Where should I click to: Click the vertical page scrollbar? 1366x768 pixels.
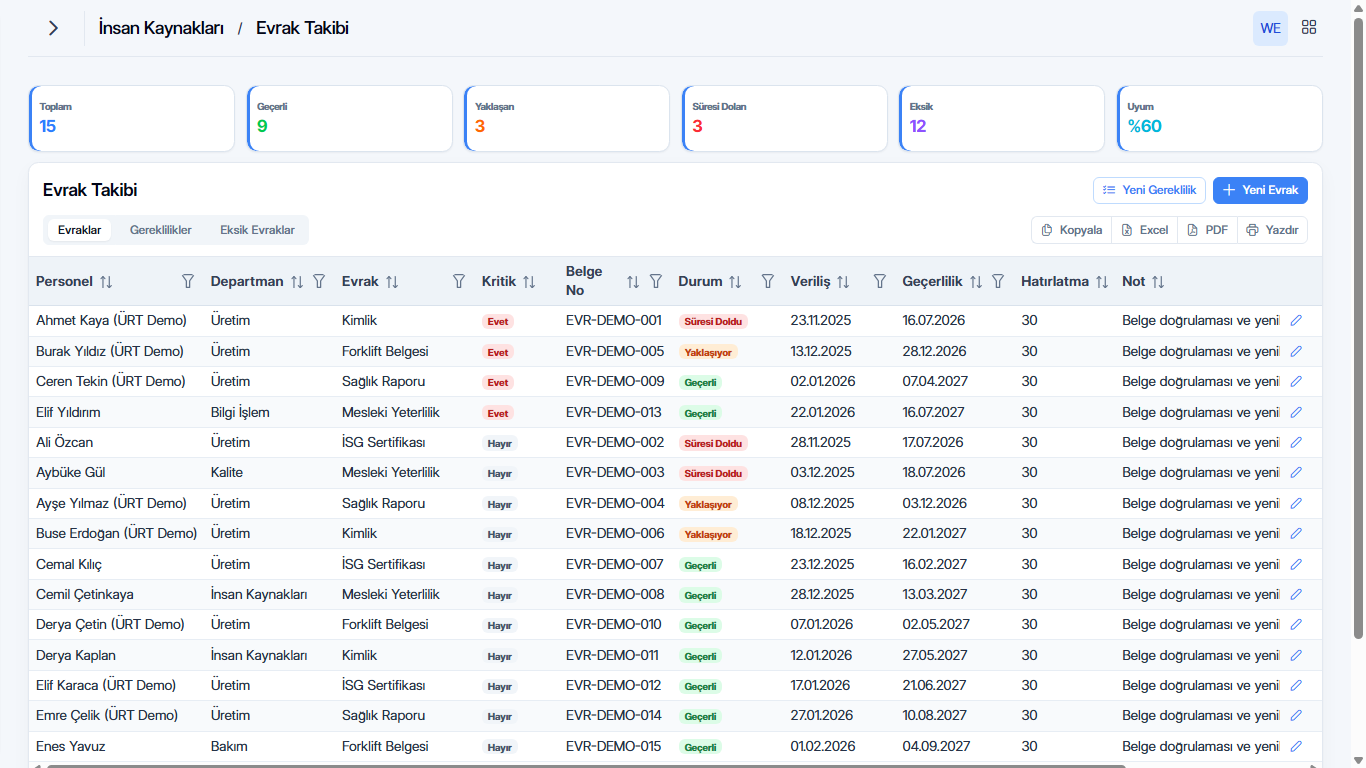pos(1358,328)
